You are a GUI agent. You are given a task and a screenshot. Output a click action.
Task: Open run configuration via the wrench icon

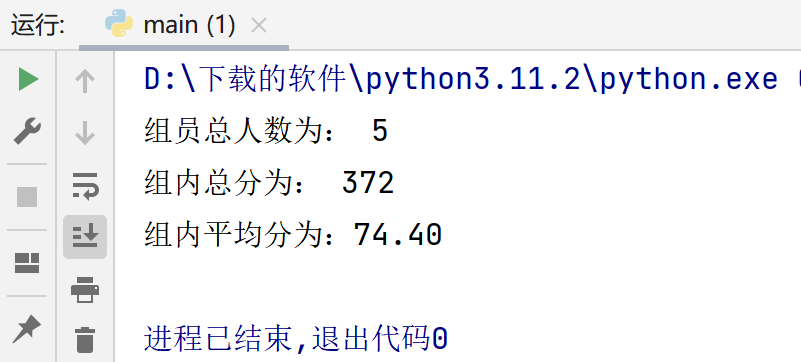[27, 131]
